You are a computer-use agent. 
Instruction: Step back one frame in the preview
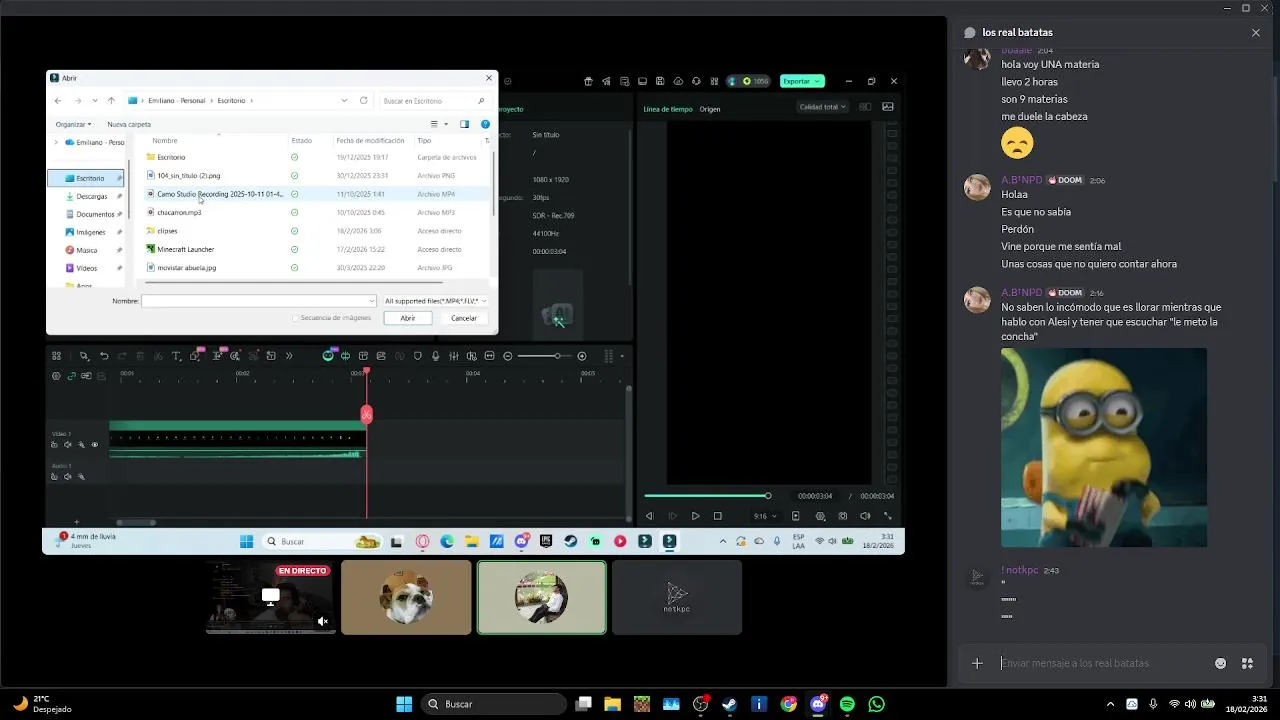pos(650,516)
